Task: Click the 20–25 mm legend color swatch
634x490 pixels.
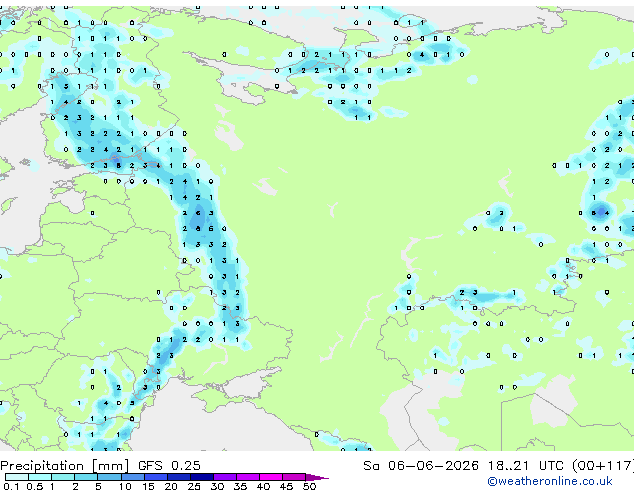Action: point(178,477)
